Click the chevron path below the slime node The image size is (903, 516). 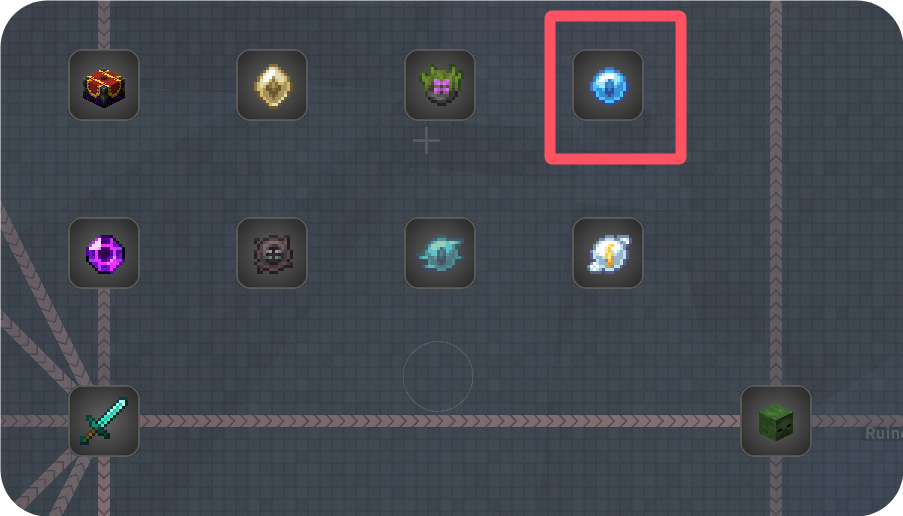click(776, 486)
